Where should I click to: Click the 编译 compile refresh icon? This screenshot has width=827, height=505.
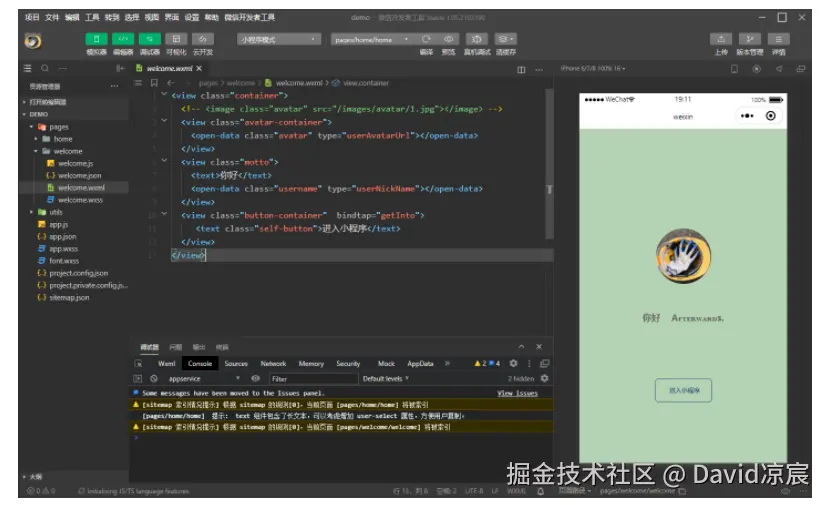[x=426, y=39]
